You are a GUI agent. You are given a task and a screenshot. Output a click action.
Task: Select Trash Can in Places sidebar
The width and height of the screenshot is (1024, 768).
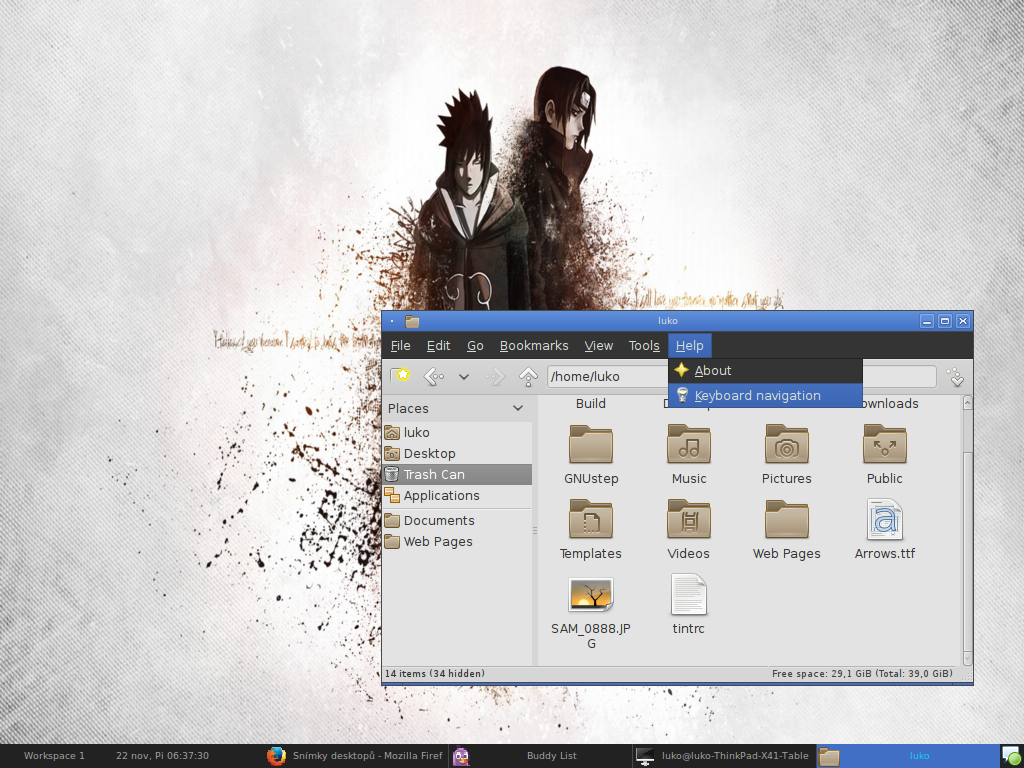point(457,474)
